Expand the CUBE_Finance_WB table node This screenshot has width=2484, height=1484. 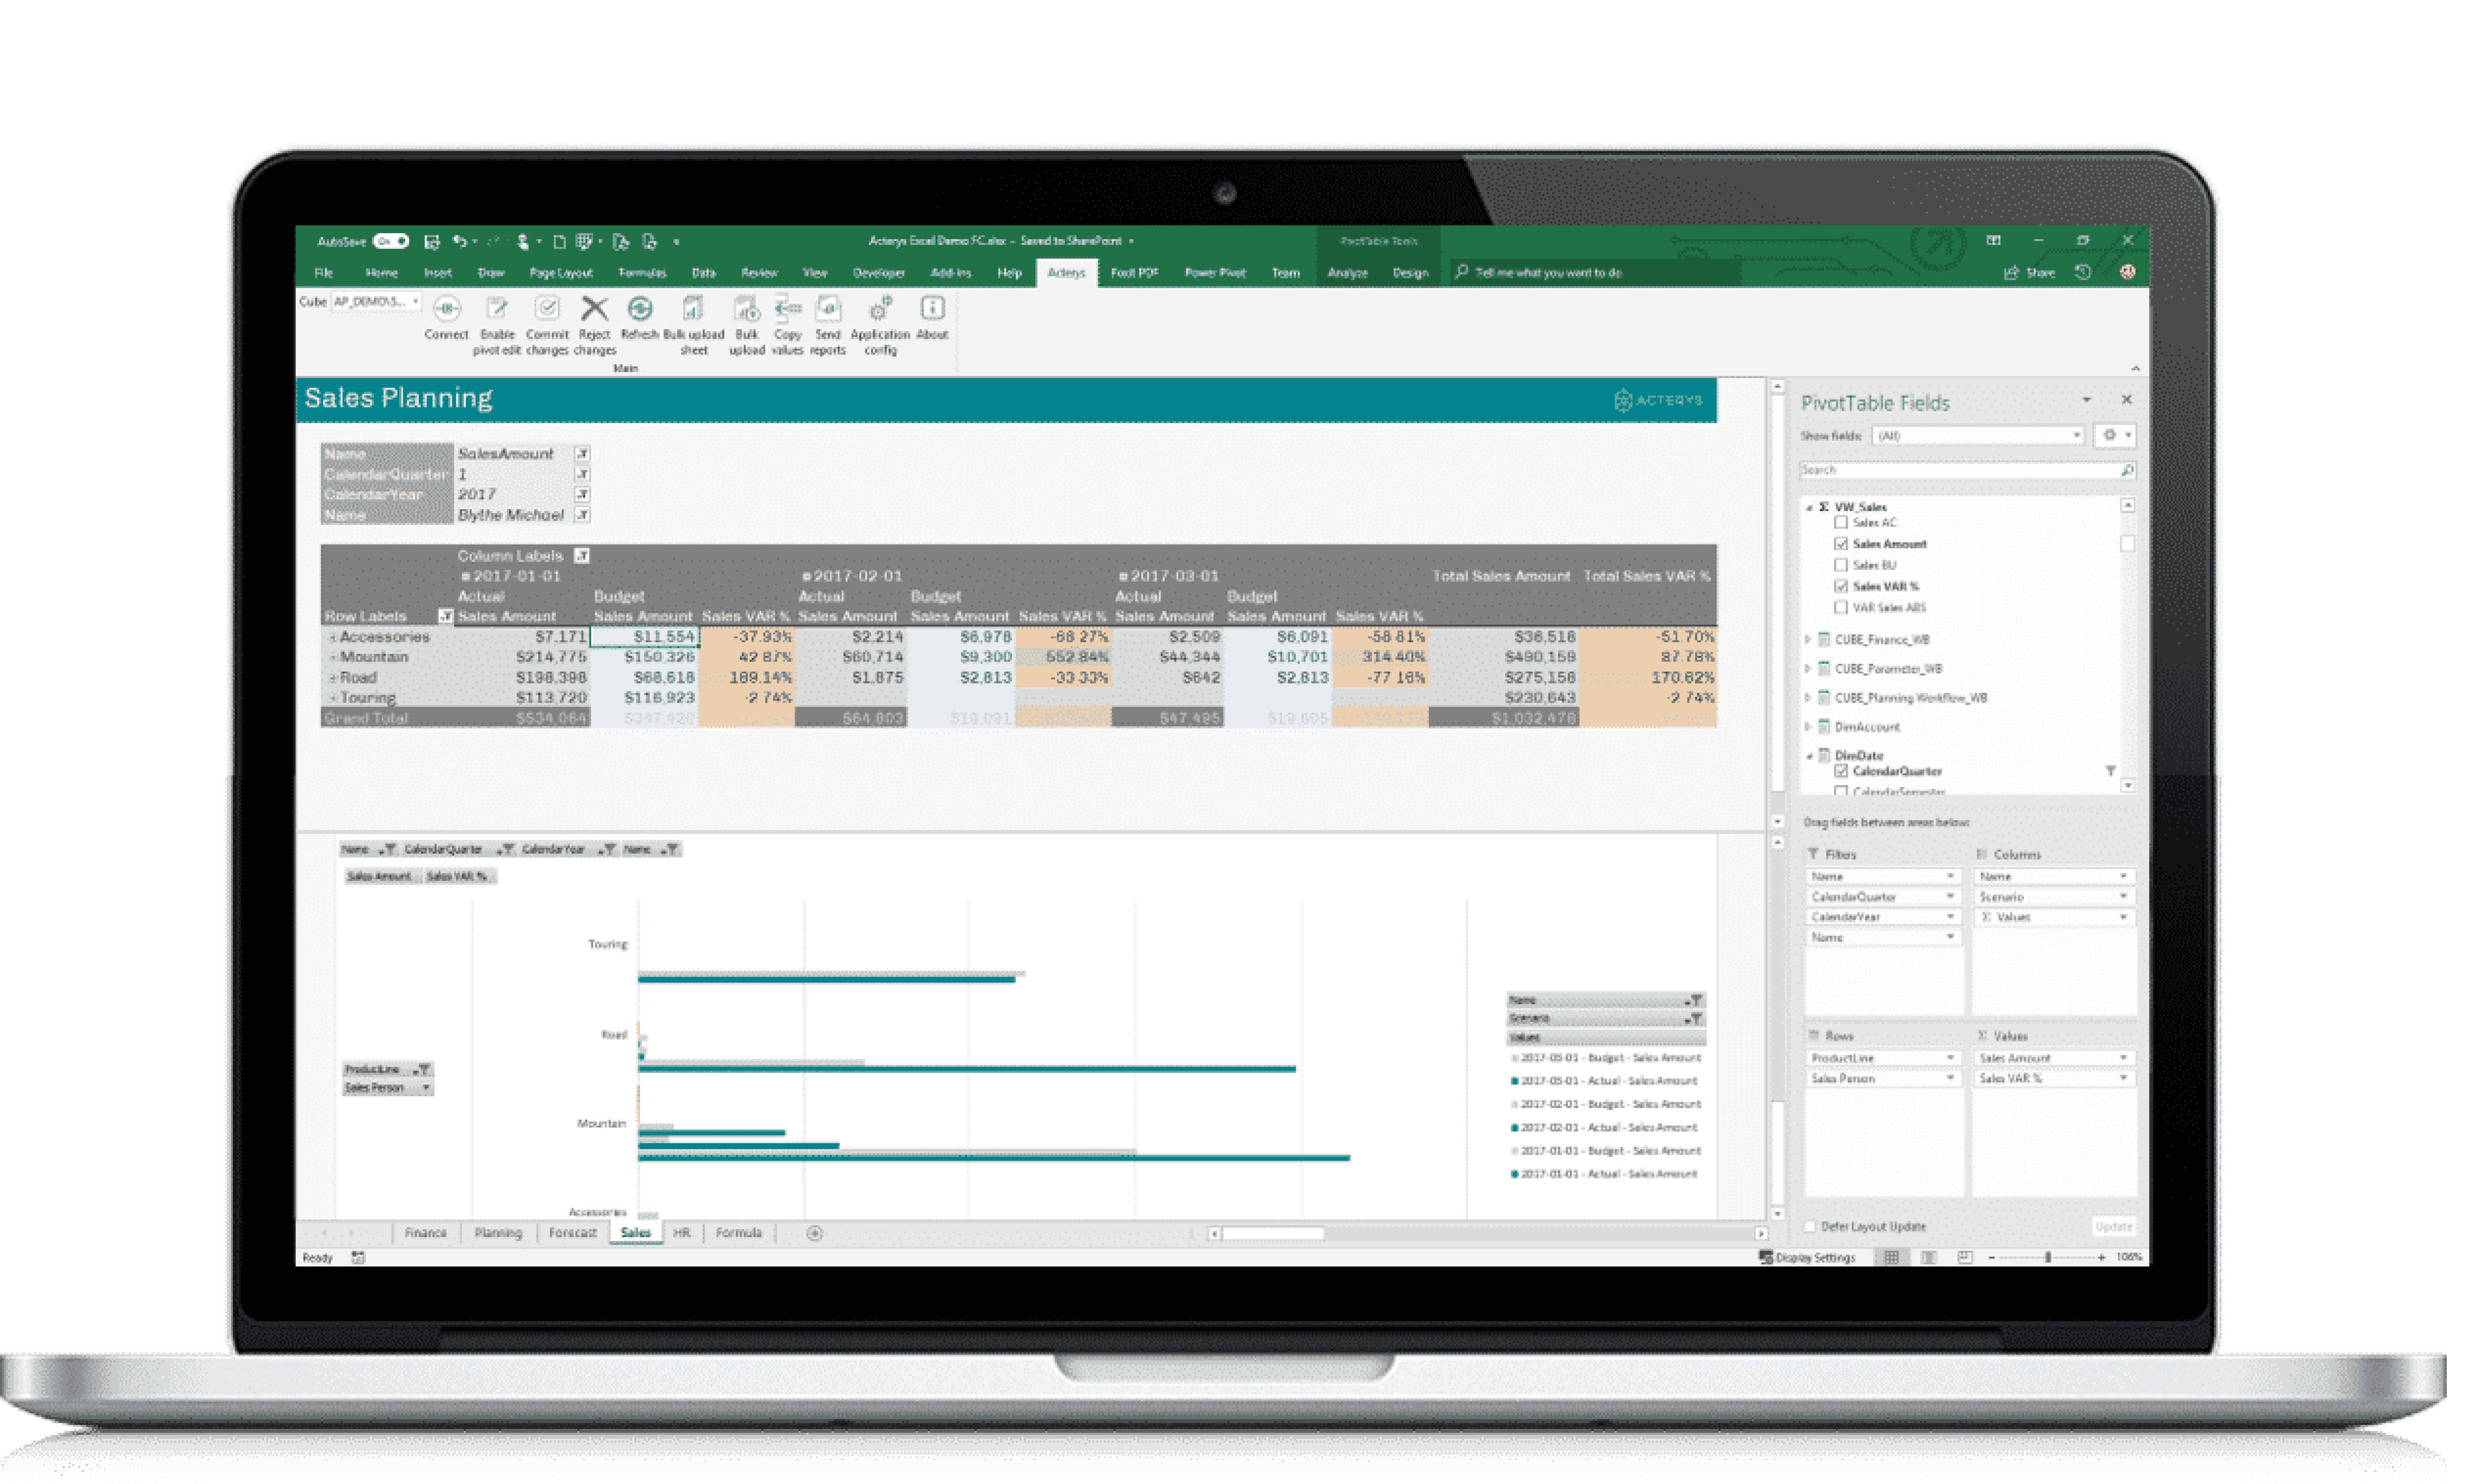pyautogui.click(x=1808, y=639)
